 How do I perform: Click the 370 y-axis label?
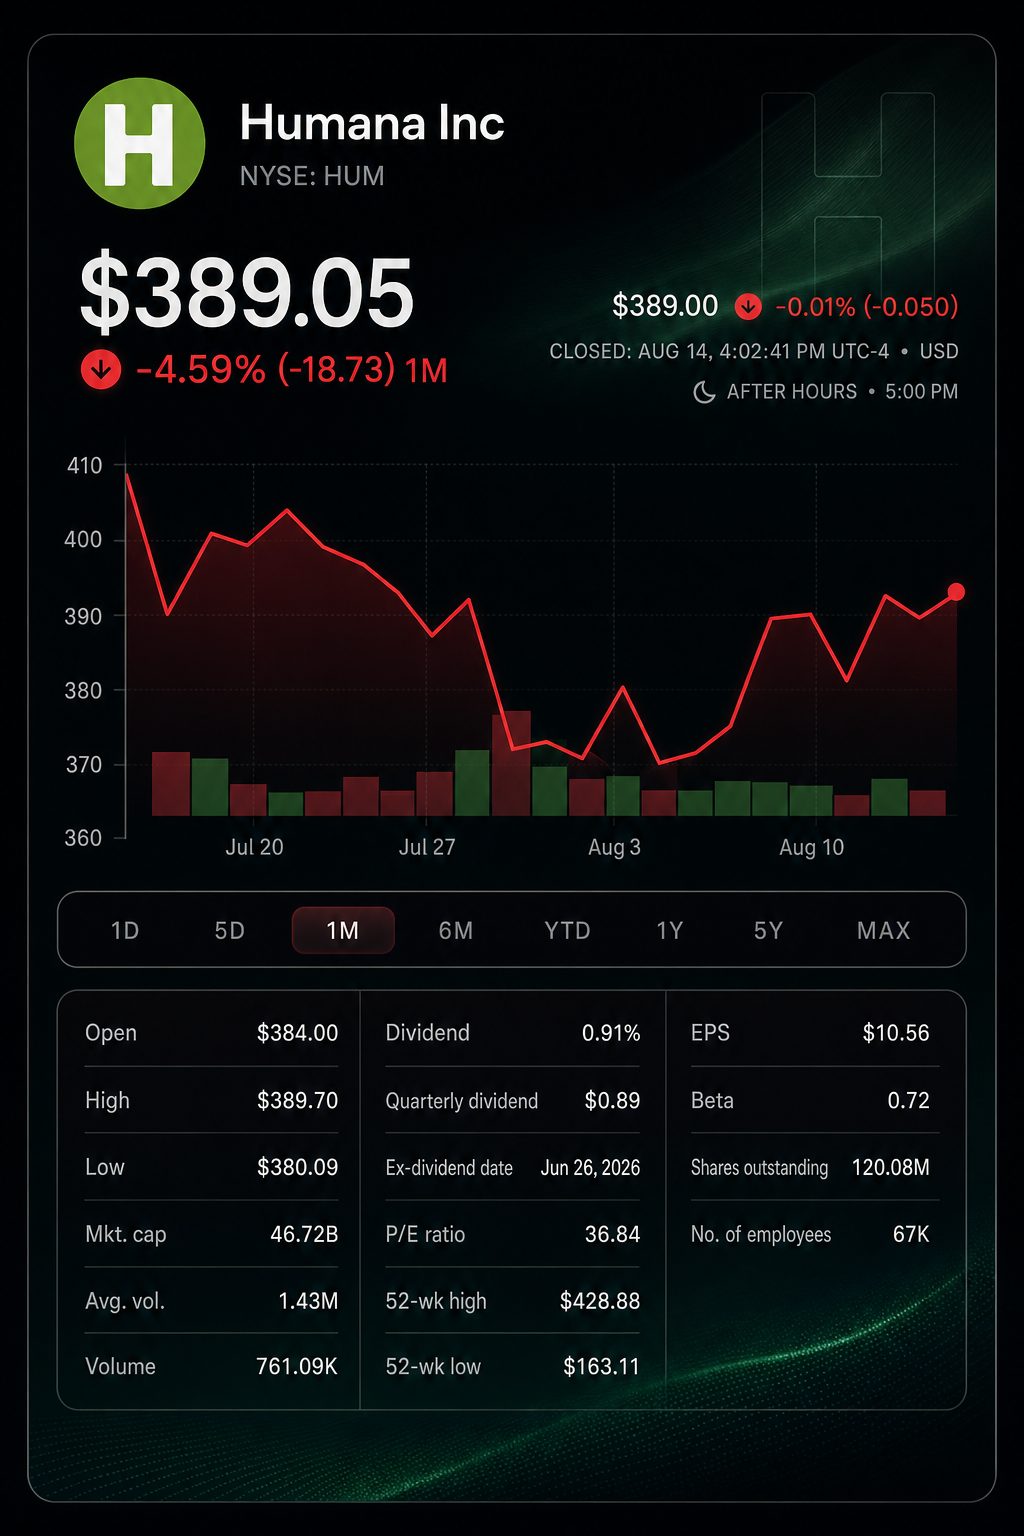84,764
